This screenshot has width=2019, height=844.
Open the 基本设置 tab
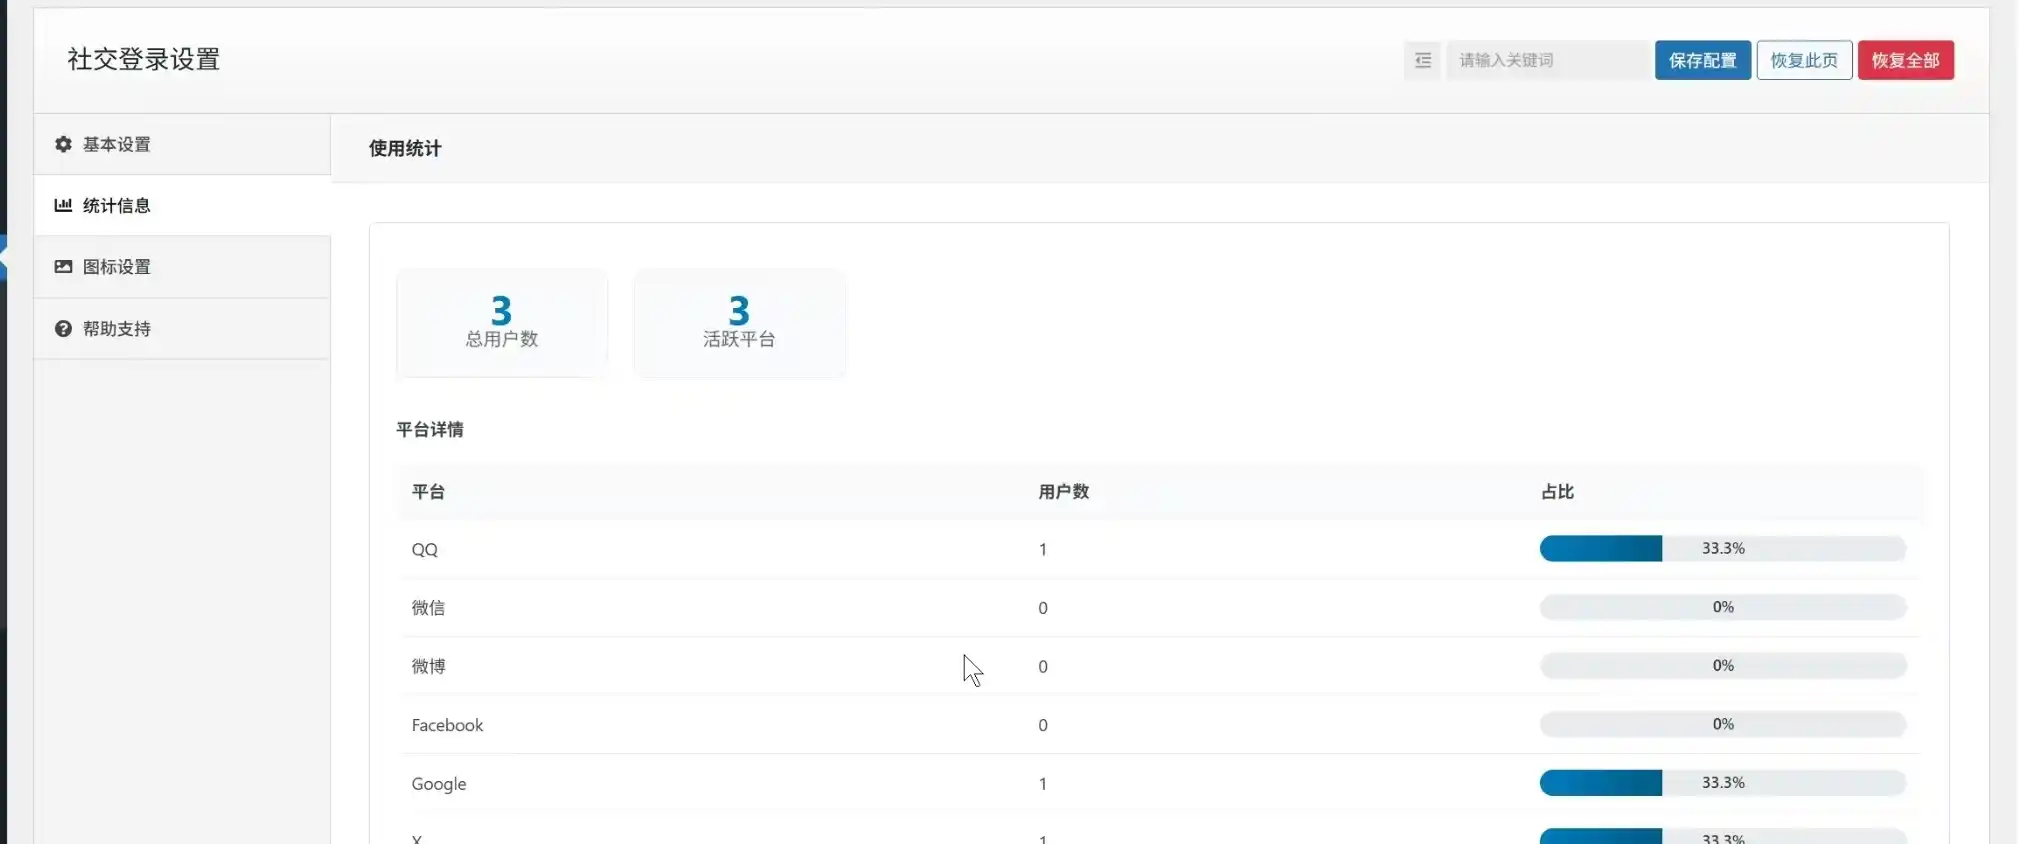tap(117, 144)
